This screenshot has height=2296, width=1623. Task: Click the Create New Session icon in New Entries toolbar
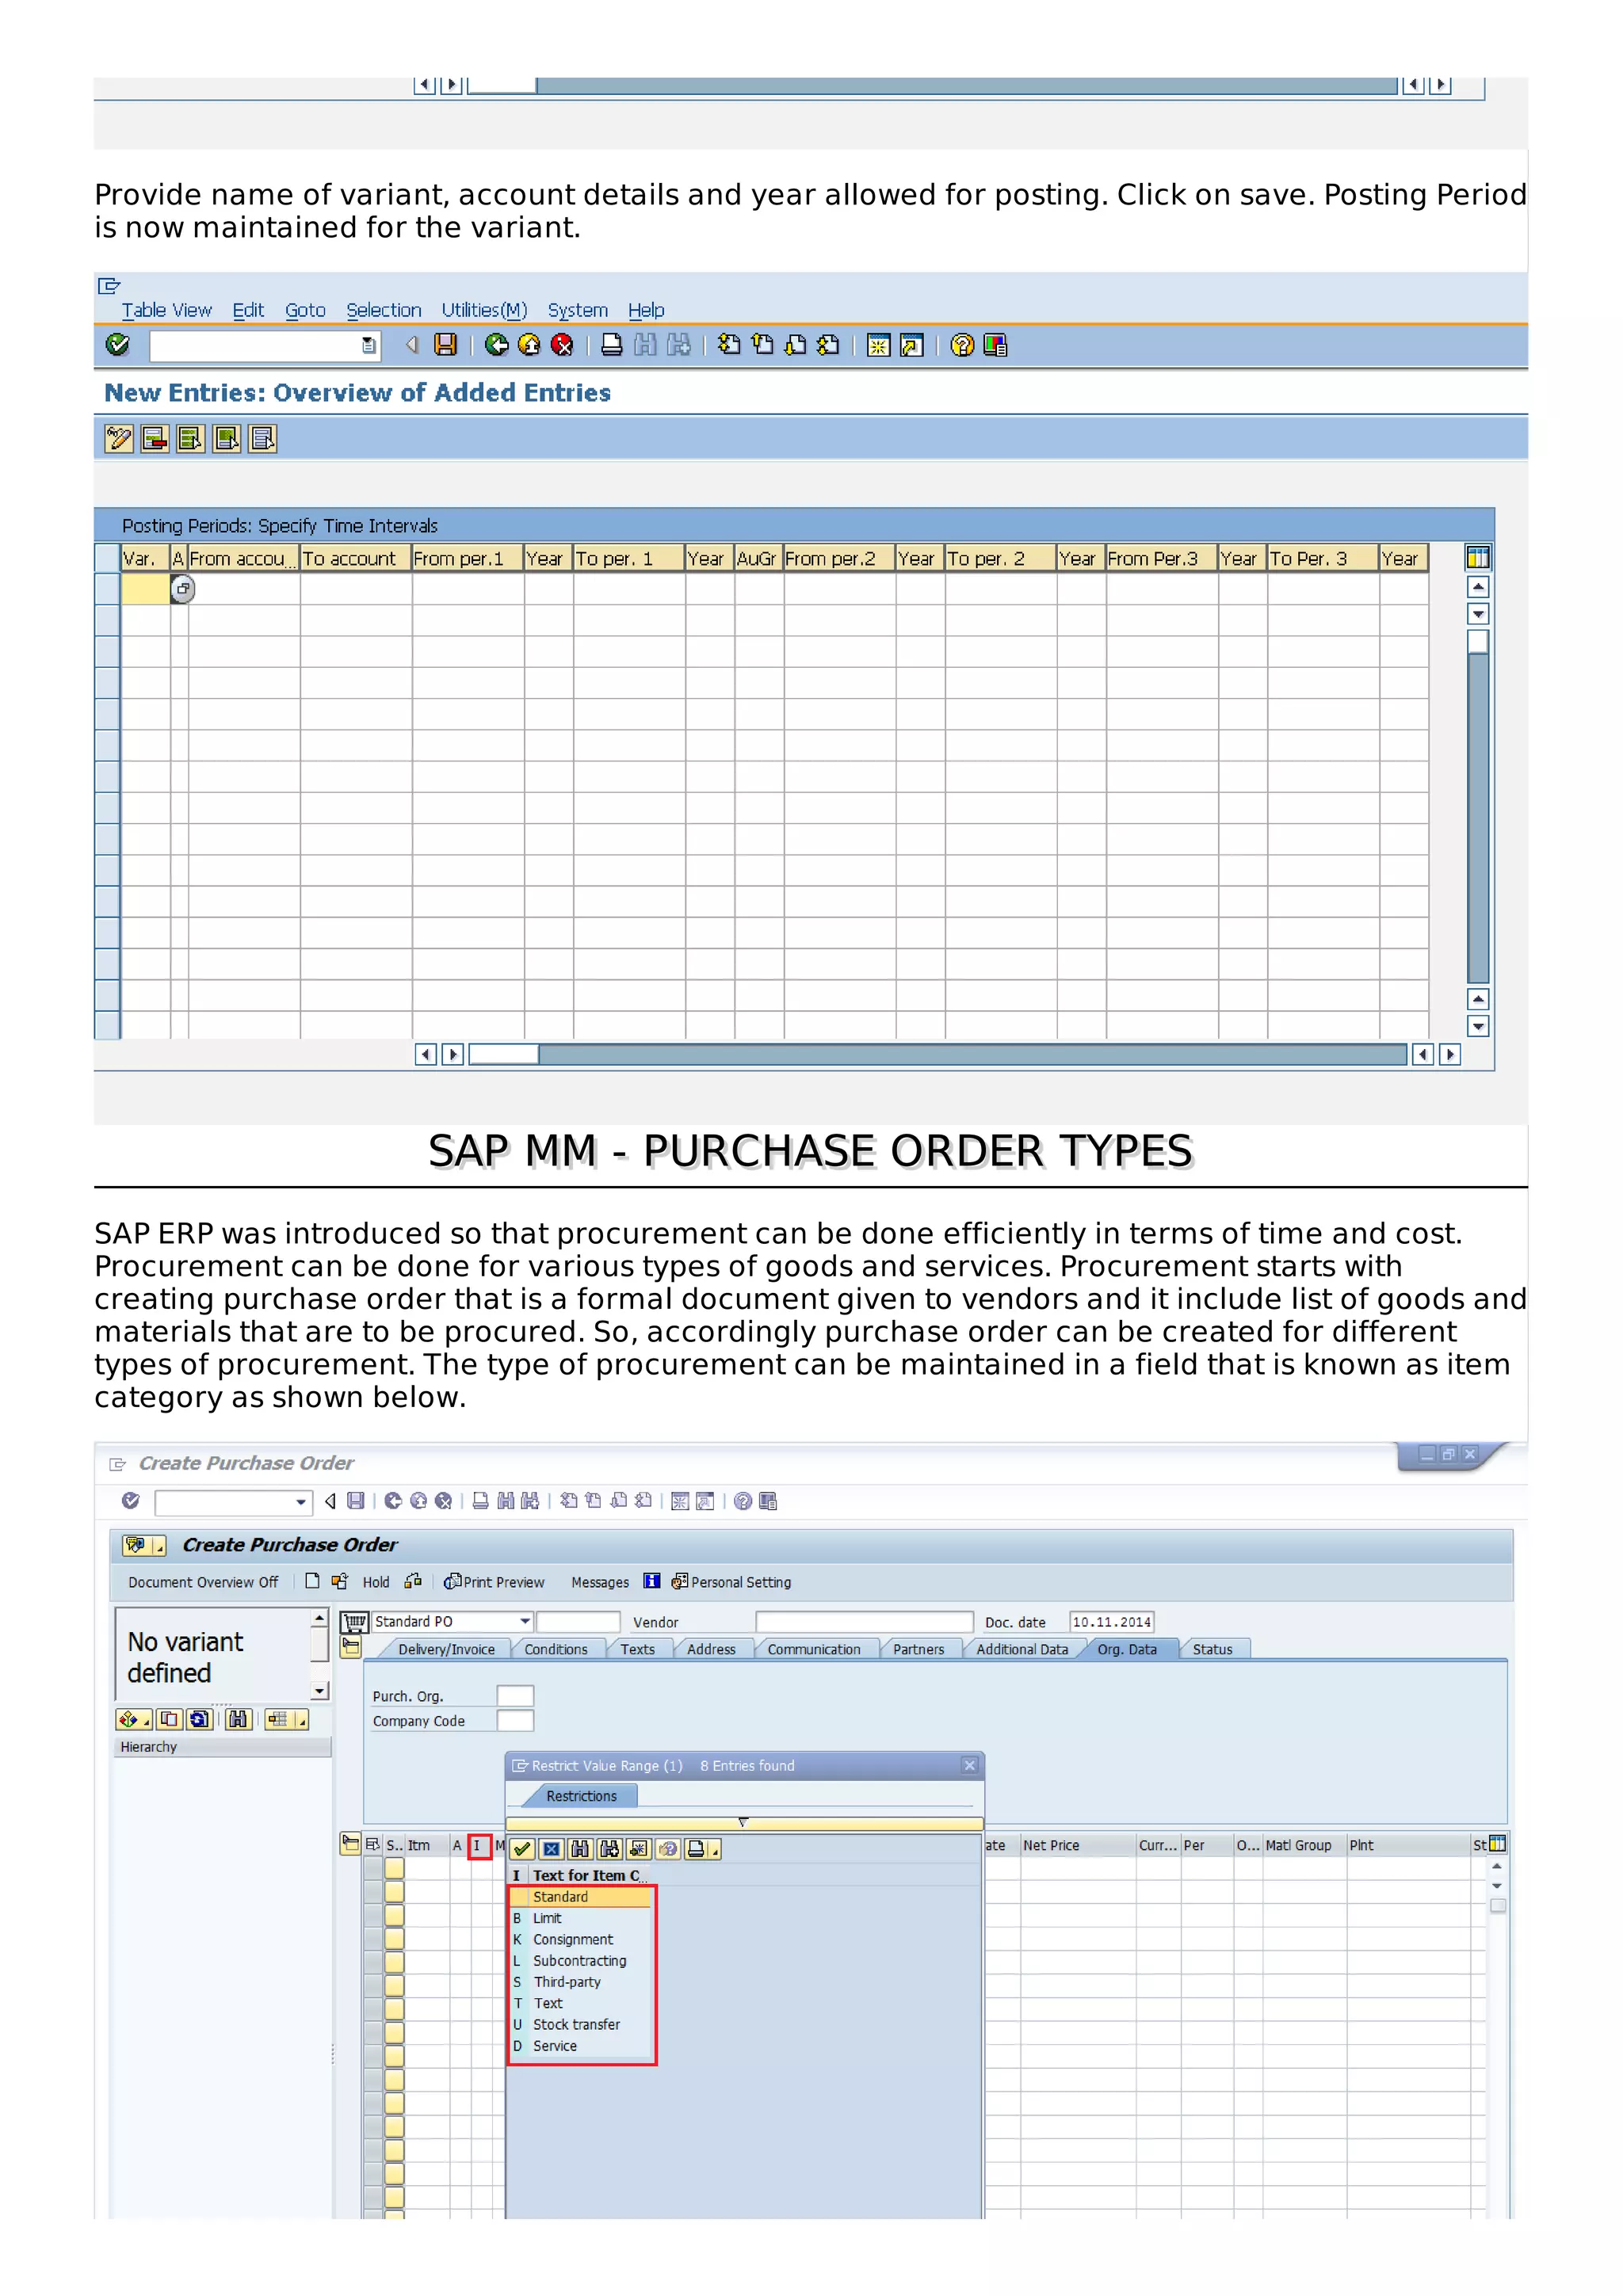point(878,345)
